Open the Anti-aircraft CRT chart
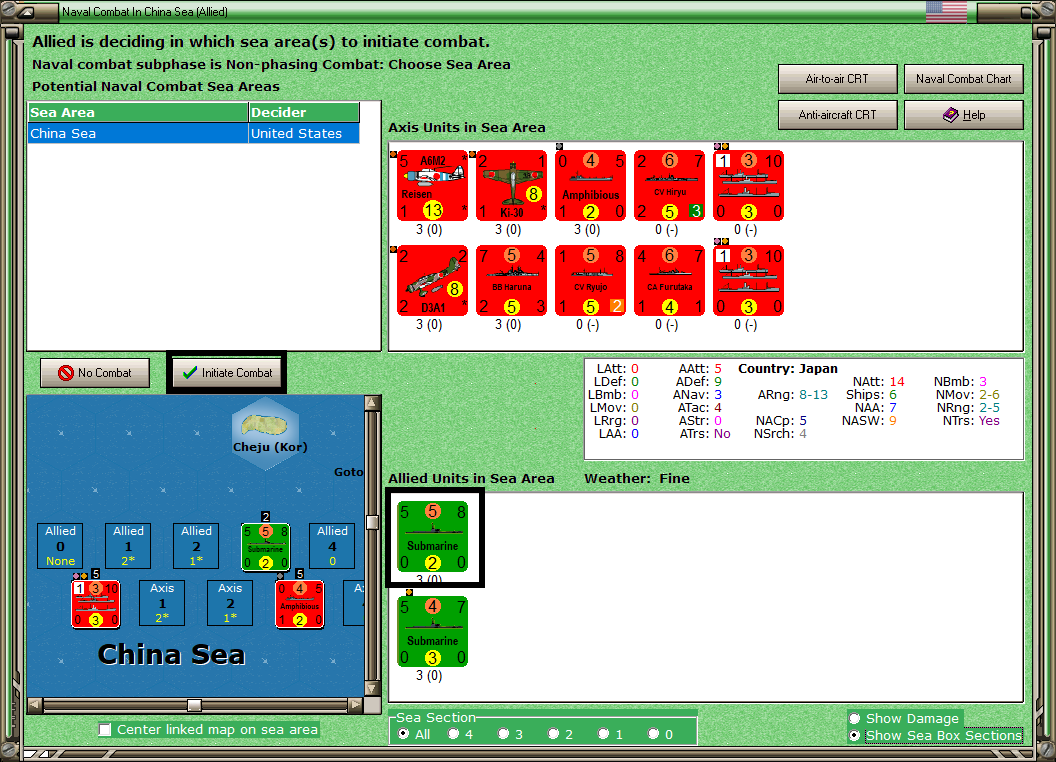Screen dimensions: 1056x762 point(837,115)
